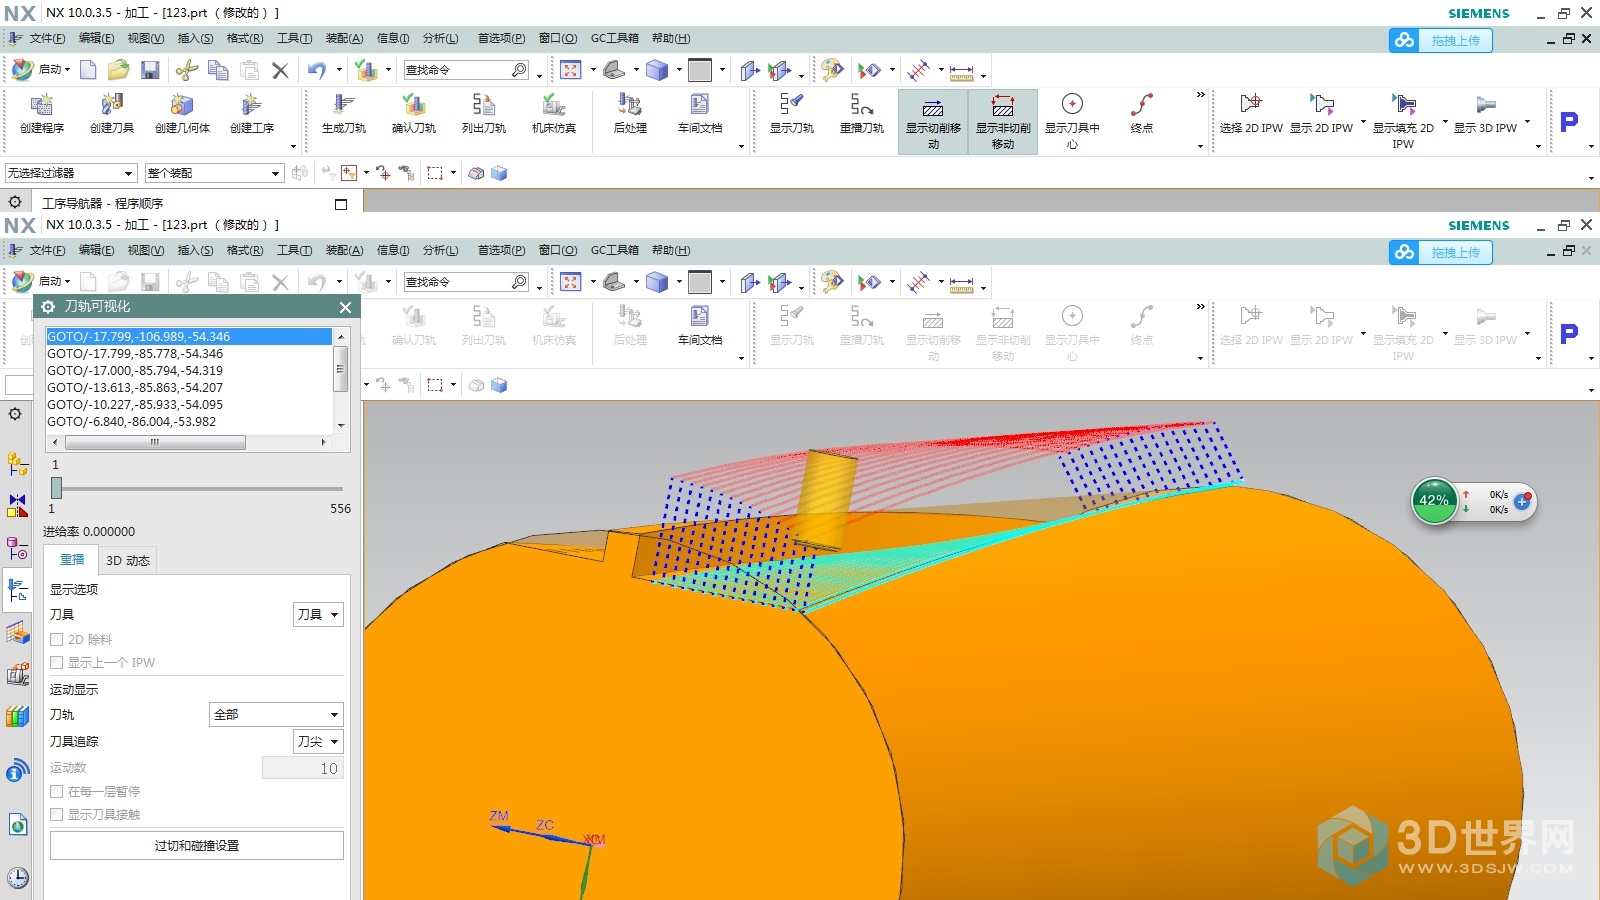The height and width of the screenshot is (900, 1600).
Task: Open the Operation Navigator sidebar tab icon
Action: (17, 589)
